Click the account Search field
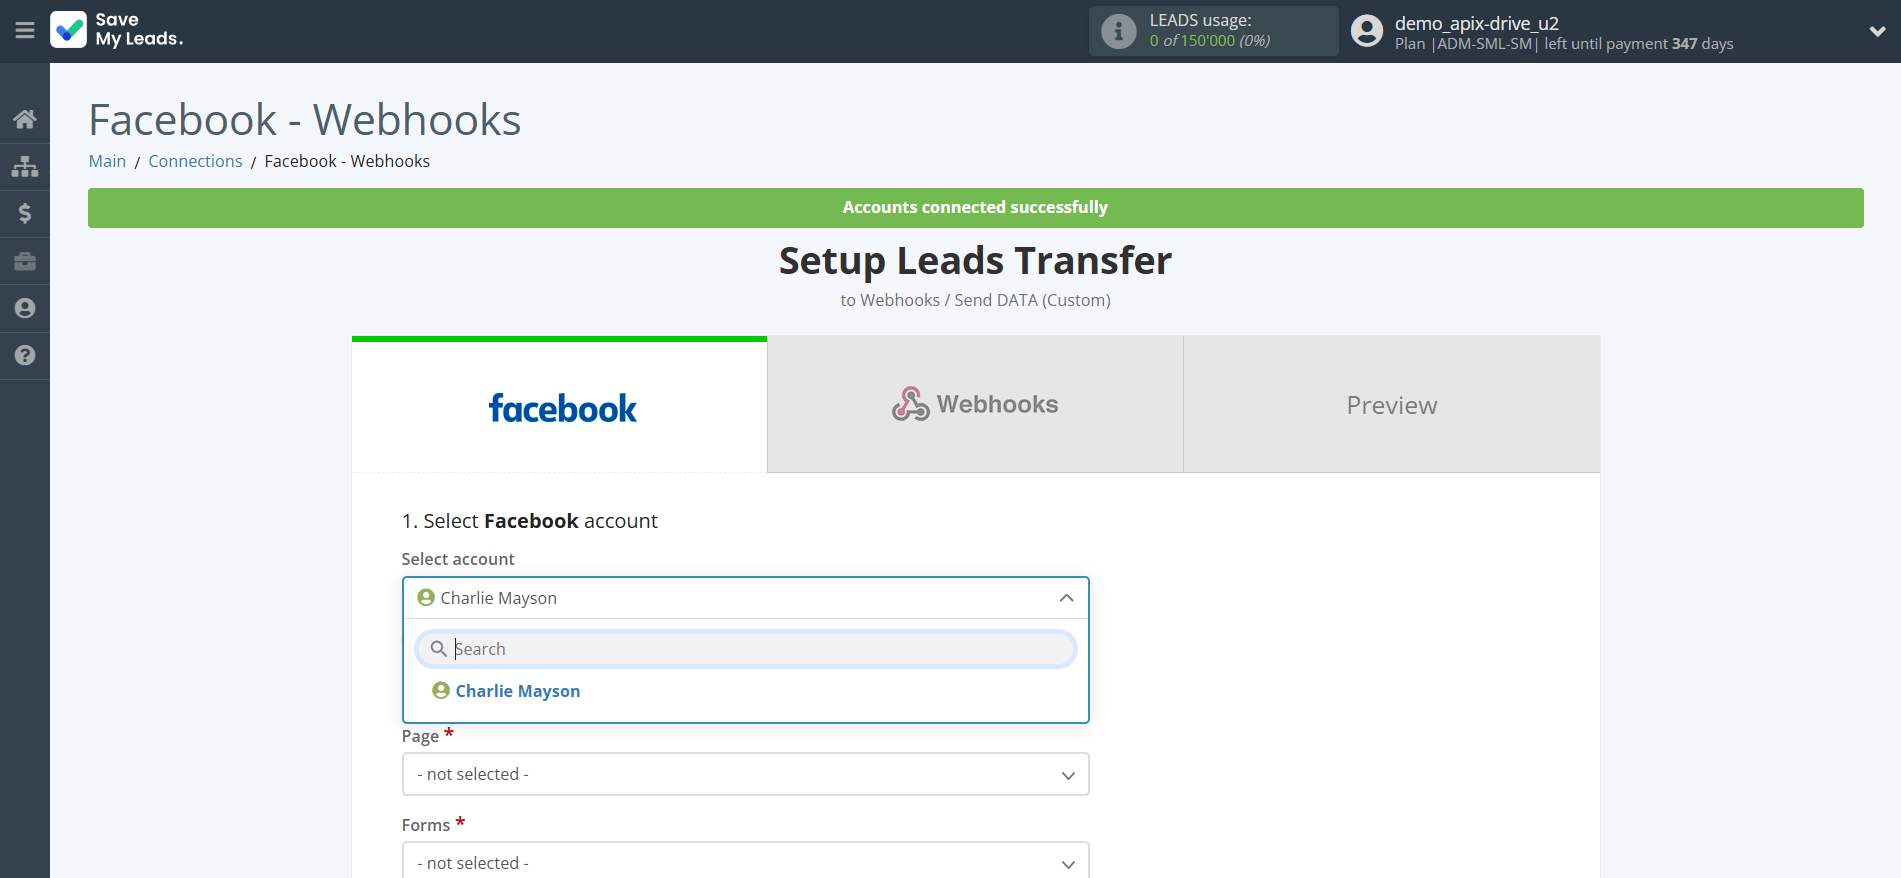 [760, 649]
